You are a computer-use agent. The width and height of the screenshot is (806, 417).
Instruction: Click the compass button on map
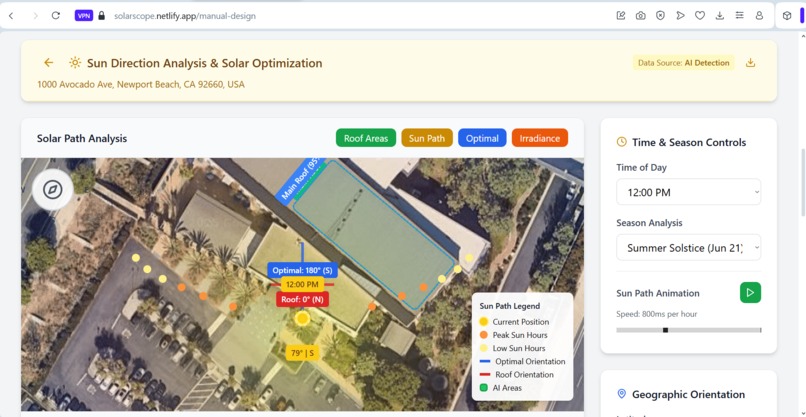(x=52, y=190)
